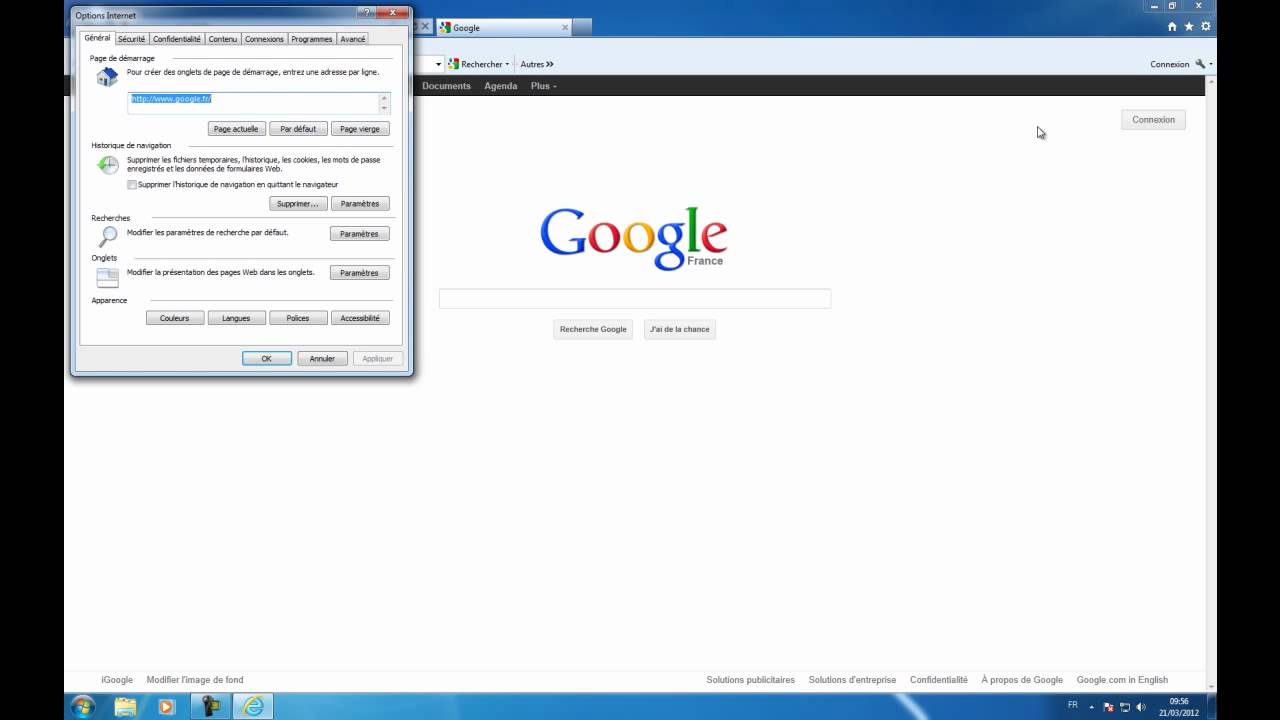Switch to the Programmes tab
The image size is (1280, 720).
(312, 39)
